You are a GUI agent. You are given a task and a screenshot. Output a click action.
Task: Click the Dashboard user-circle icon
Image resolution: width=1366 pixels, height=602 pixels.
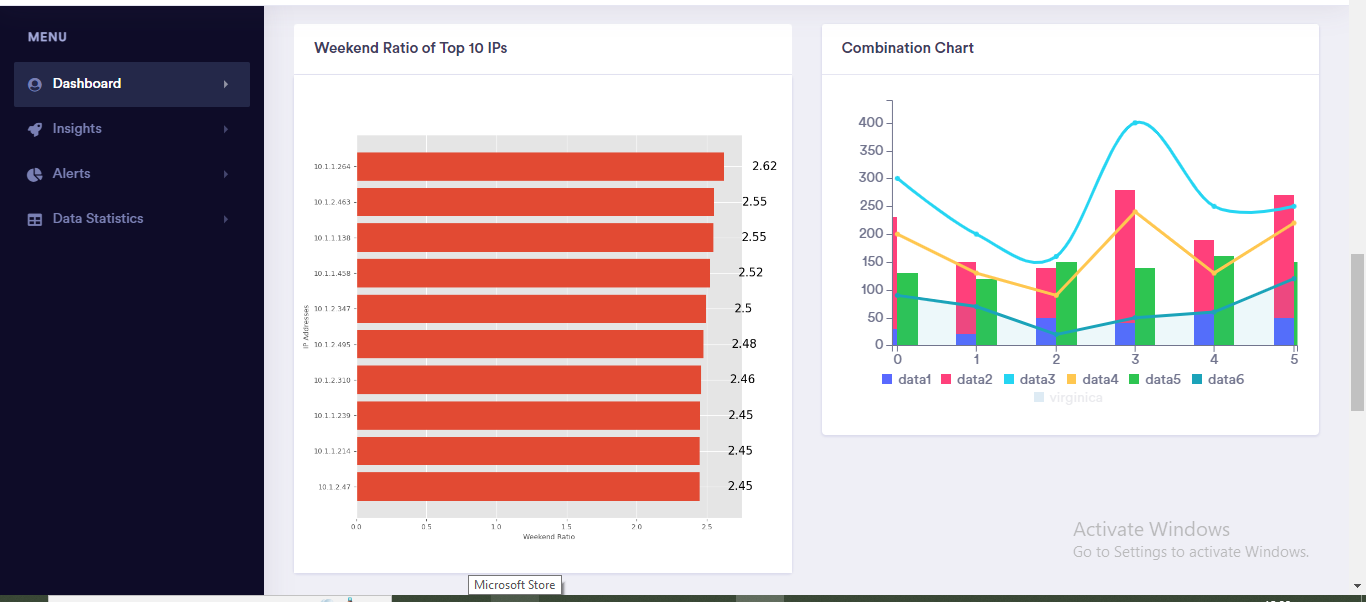point(35,84)
